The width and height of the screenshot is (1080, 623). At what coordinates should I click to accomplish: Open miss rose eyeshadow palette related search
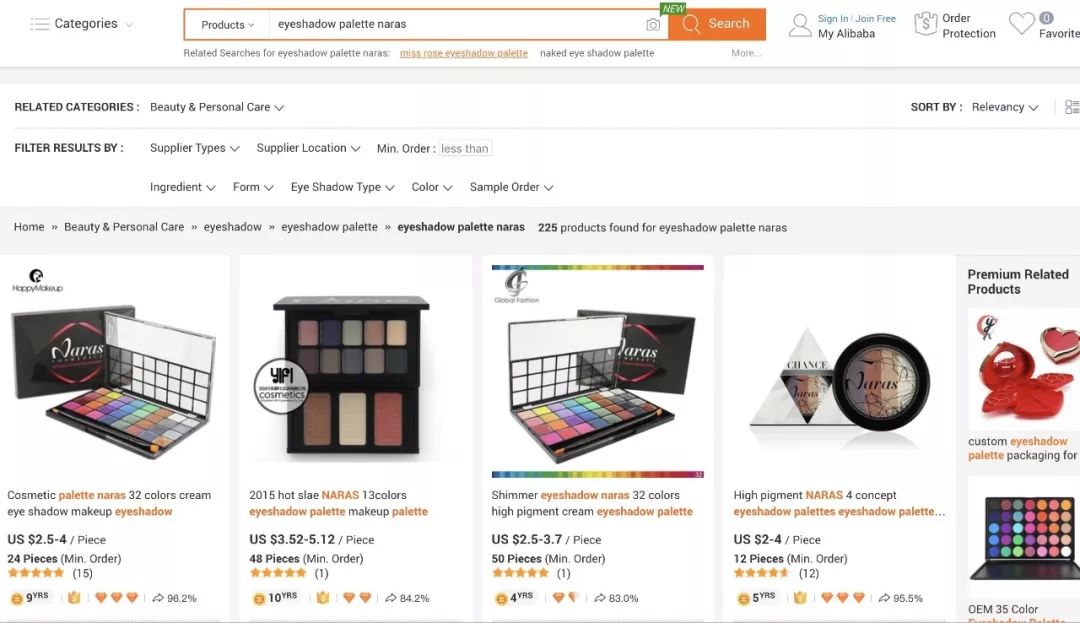coord(464,53)
